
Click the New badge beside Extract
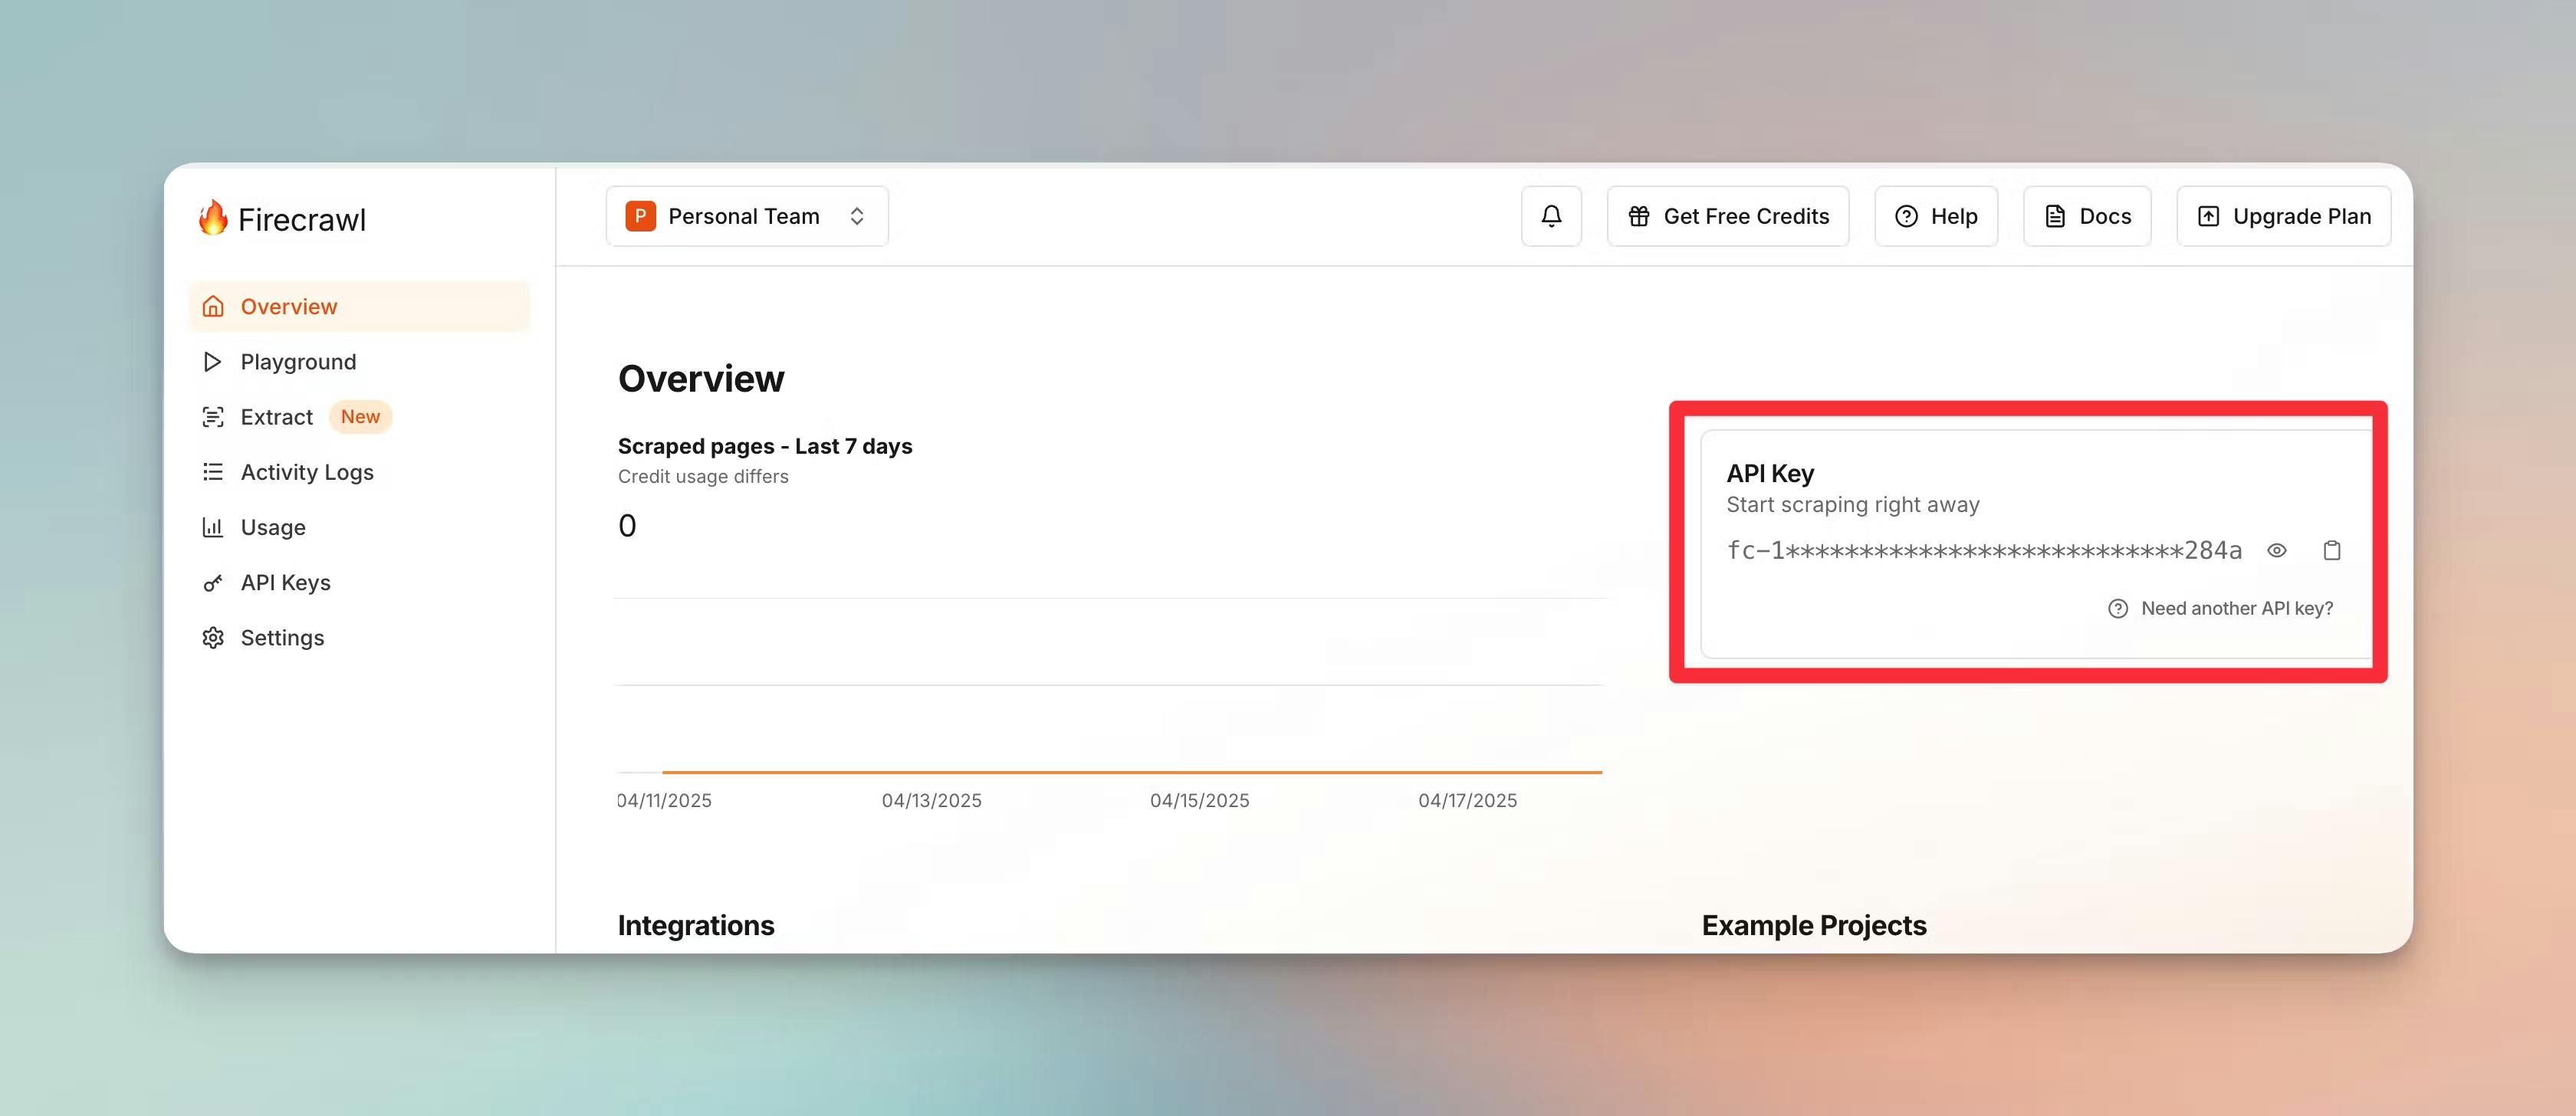coord(360,416)
